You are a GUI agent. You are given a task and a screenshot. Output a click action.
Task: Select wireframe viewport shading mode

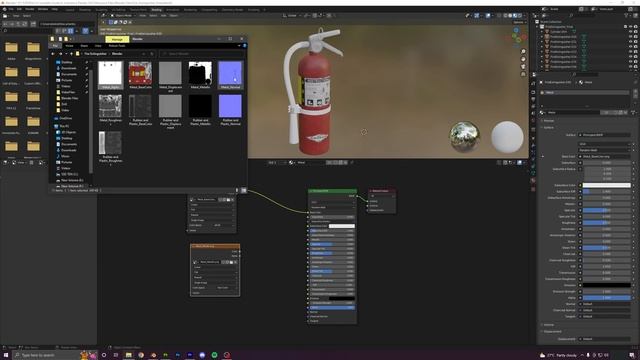[505, 16]
